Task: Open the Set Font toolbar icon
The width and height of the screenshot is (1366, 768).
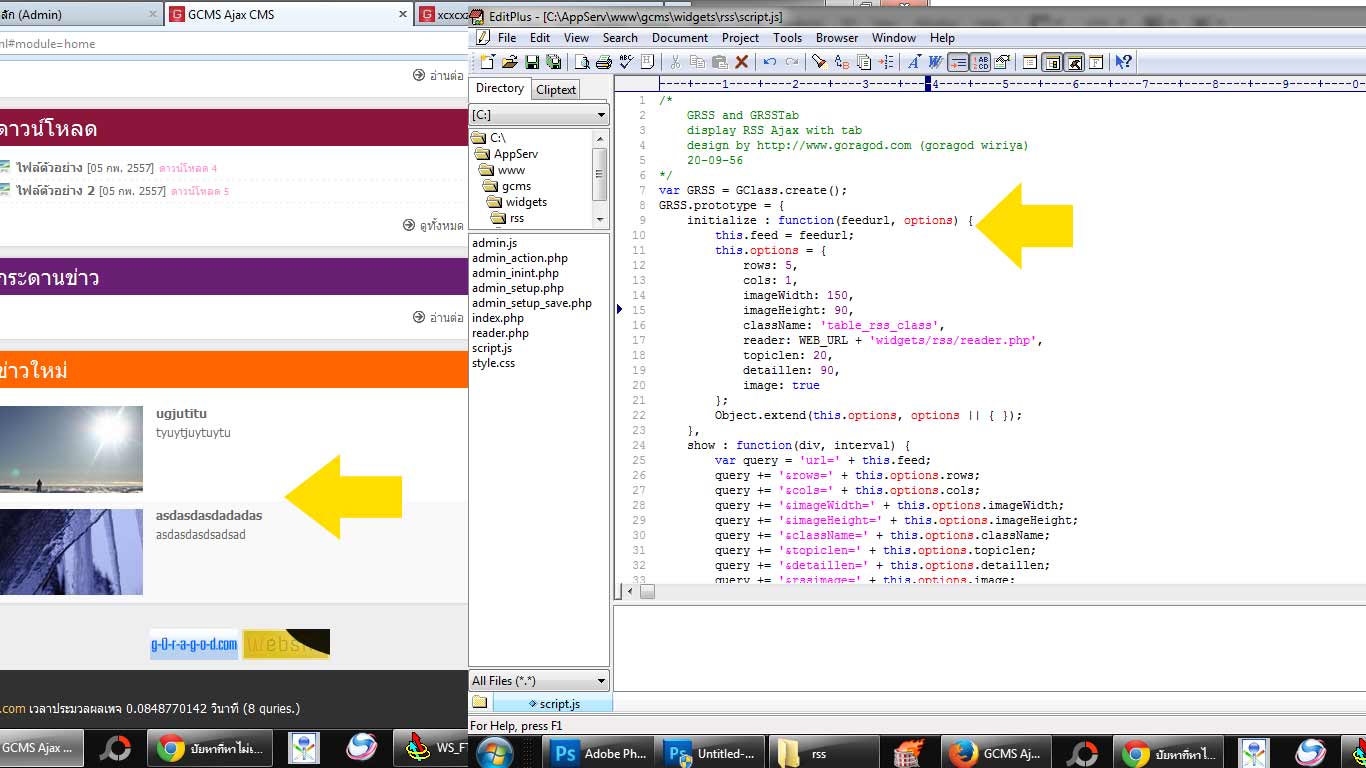Action: click(913, 62)
